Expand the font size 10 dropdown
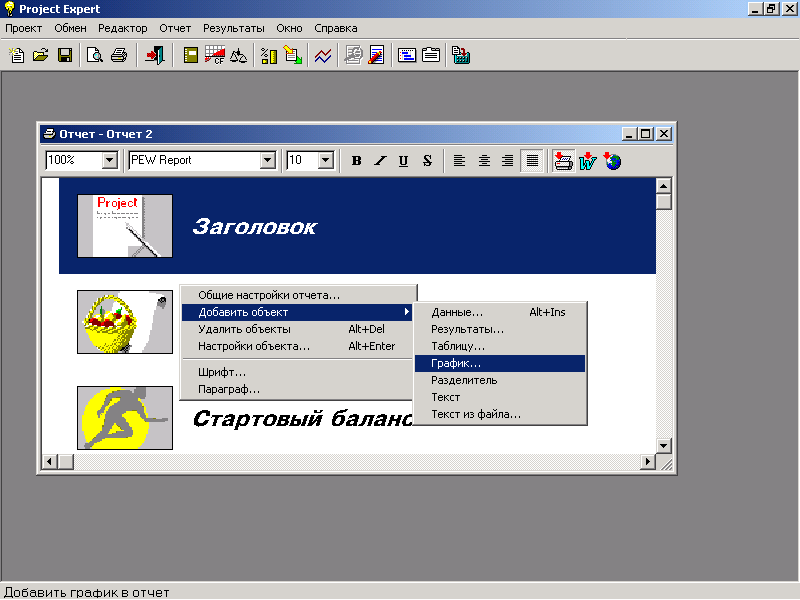The width and height of the screenshot is (800, 600). pos(326,160)
